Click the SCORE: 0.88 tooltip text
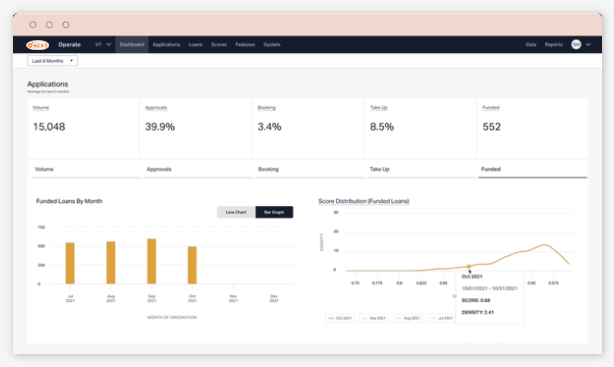 click(x=476, y=300)
